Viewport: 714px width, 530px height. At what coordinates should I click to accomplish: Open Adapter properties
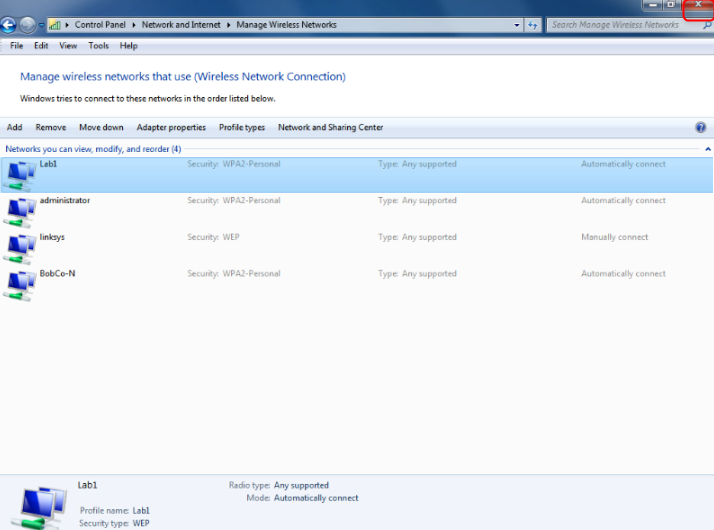171,127
